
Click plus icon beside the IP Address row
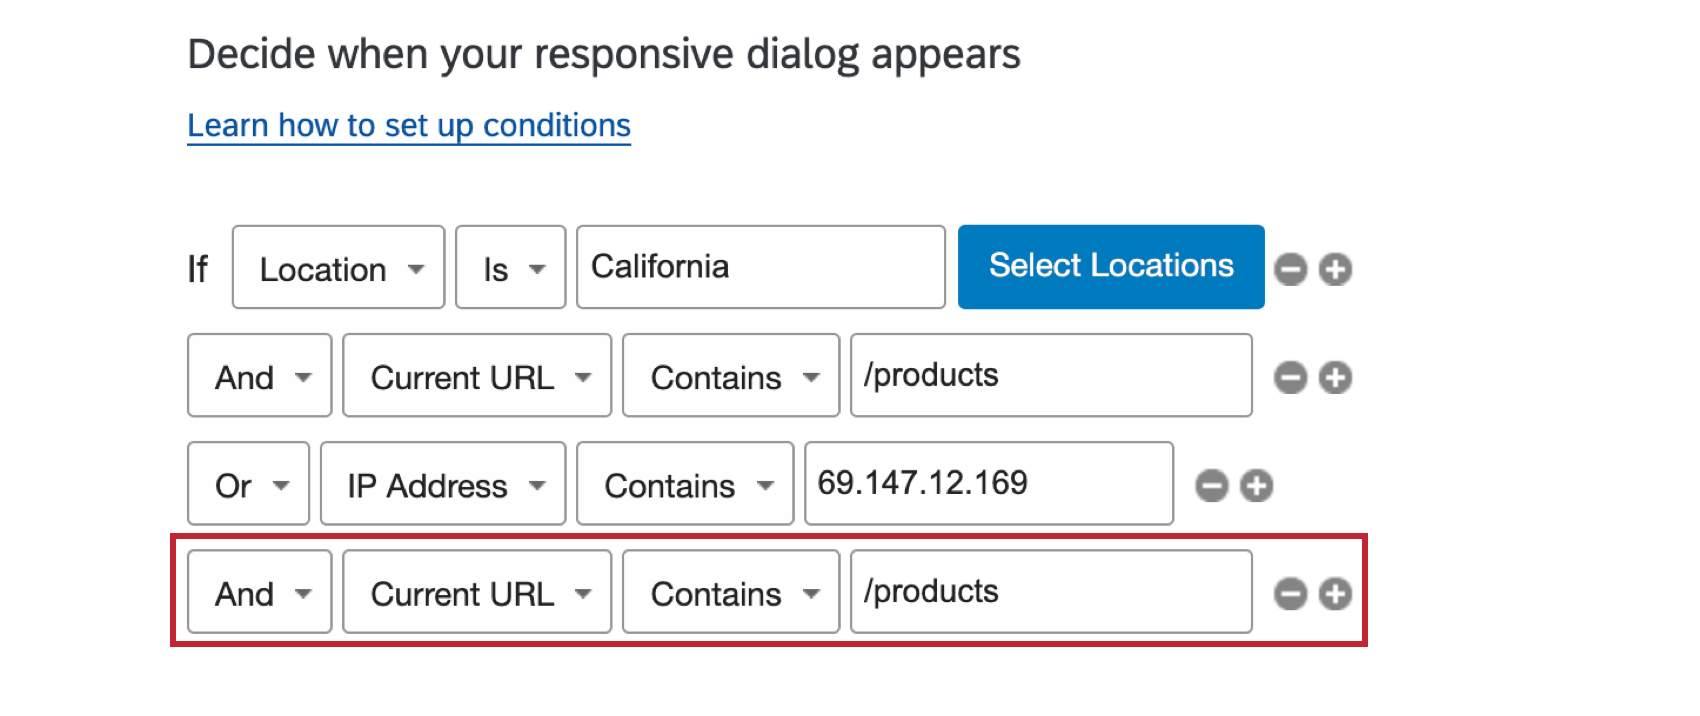[1257, 485]
